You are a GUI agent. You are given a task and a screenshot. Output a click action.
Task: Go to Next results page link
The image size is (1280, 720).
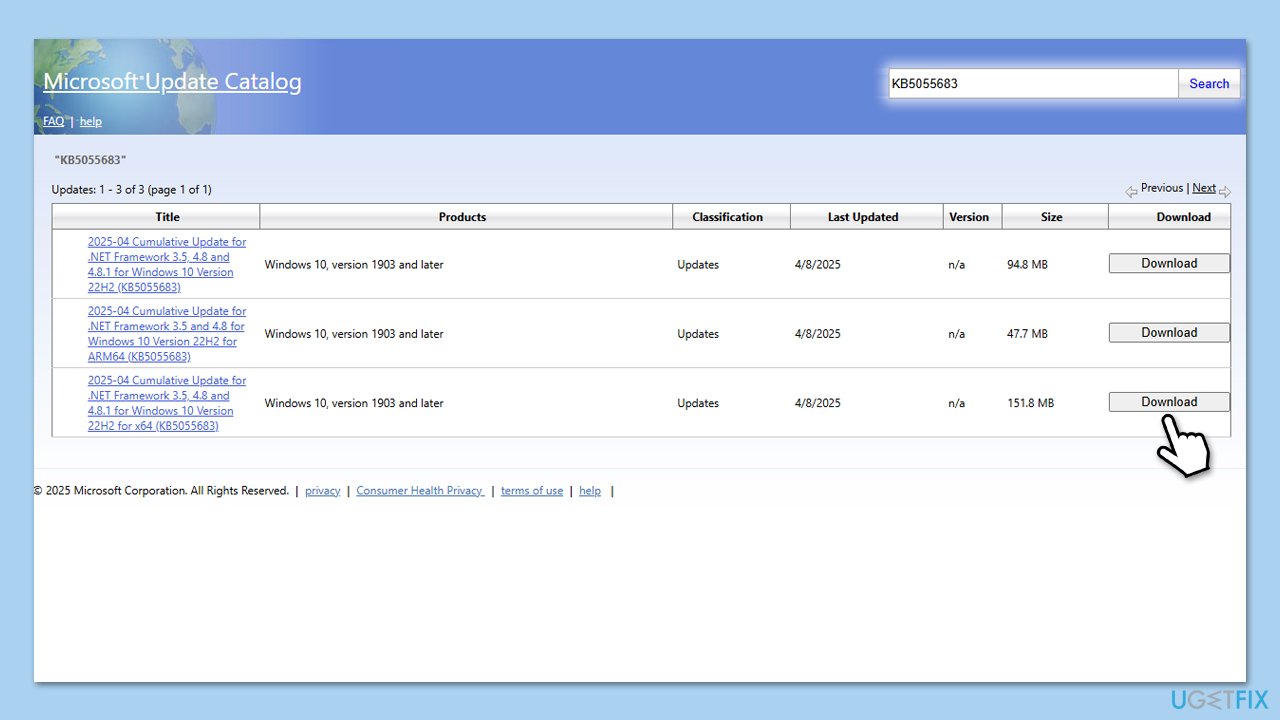click(x=1204, y=188)
